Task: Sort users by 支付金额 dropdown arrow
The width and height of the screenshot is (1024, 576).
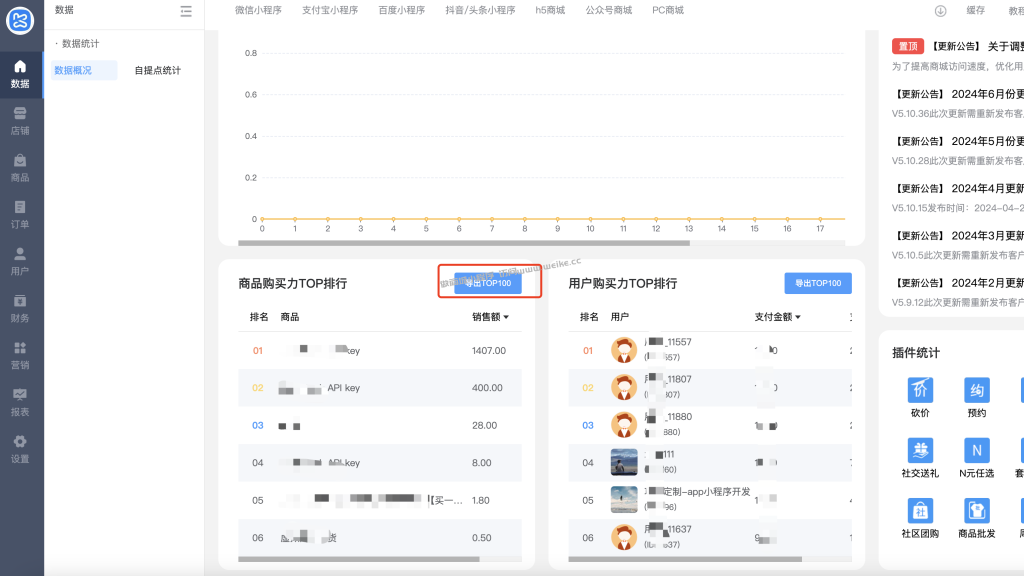Action: [x=798, y=317]
